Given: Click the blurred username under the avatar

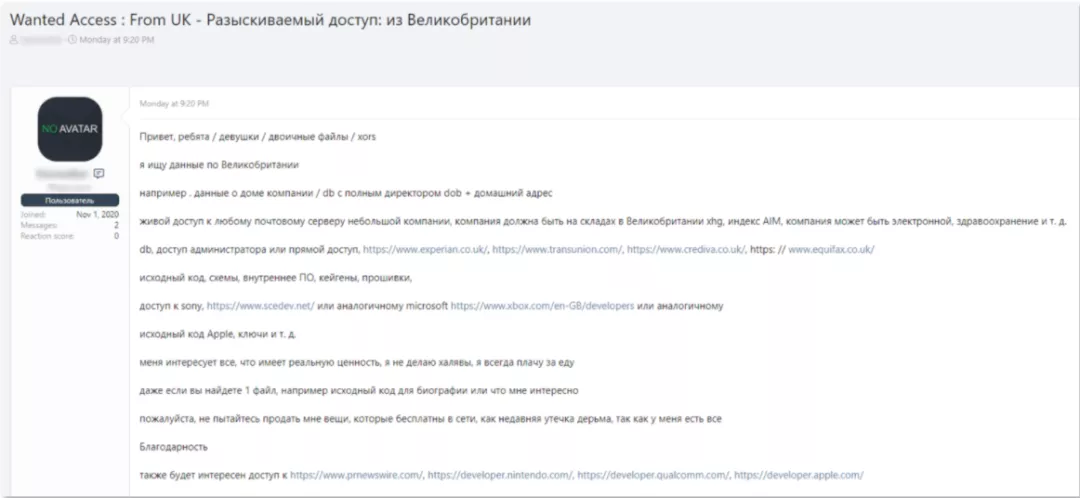Looking at the screenshot, I should point(60,173).
